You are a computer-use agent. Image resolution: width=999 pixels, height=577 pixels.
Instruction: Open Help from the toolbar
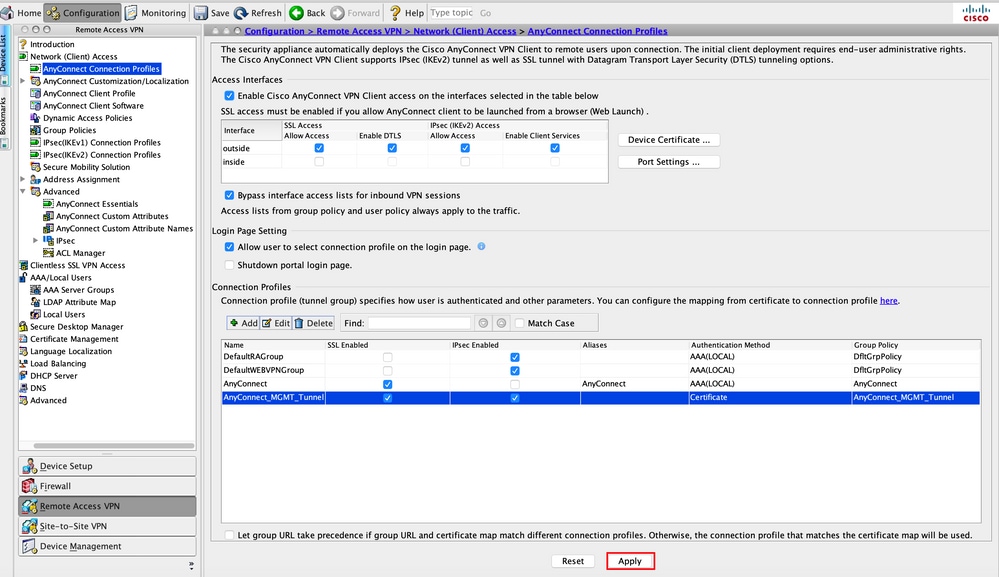pos(406,13)
